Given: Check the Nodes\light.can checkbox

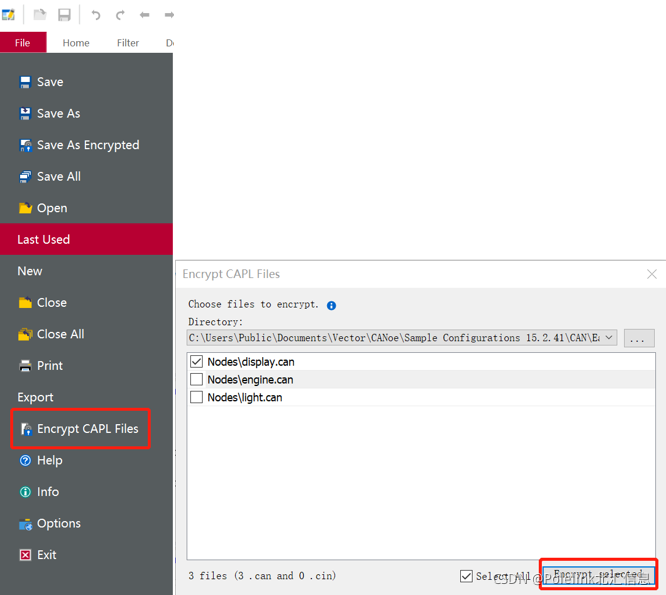Looking at the screenshot, I should (x=196, y=397).
